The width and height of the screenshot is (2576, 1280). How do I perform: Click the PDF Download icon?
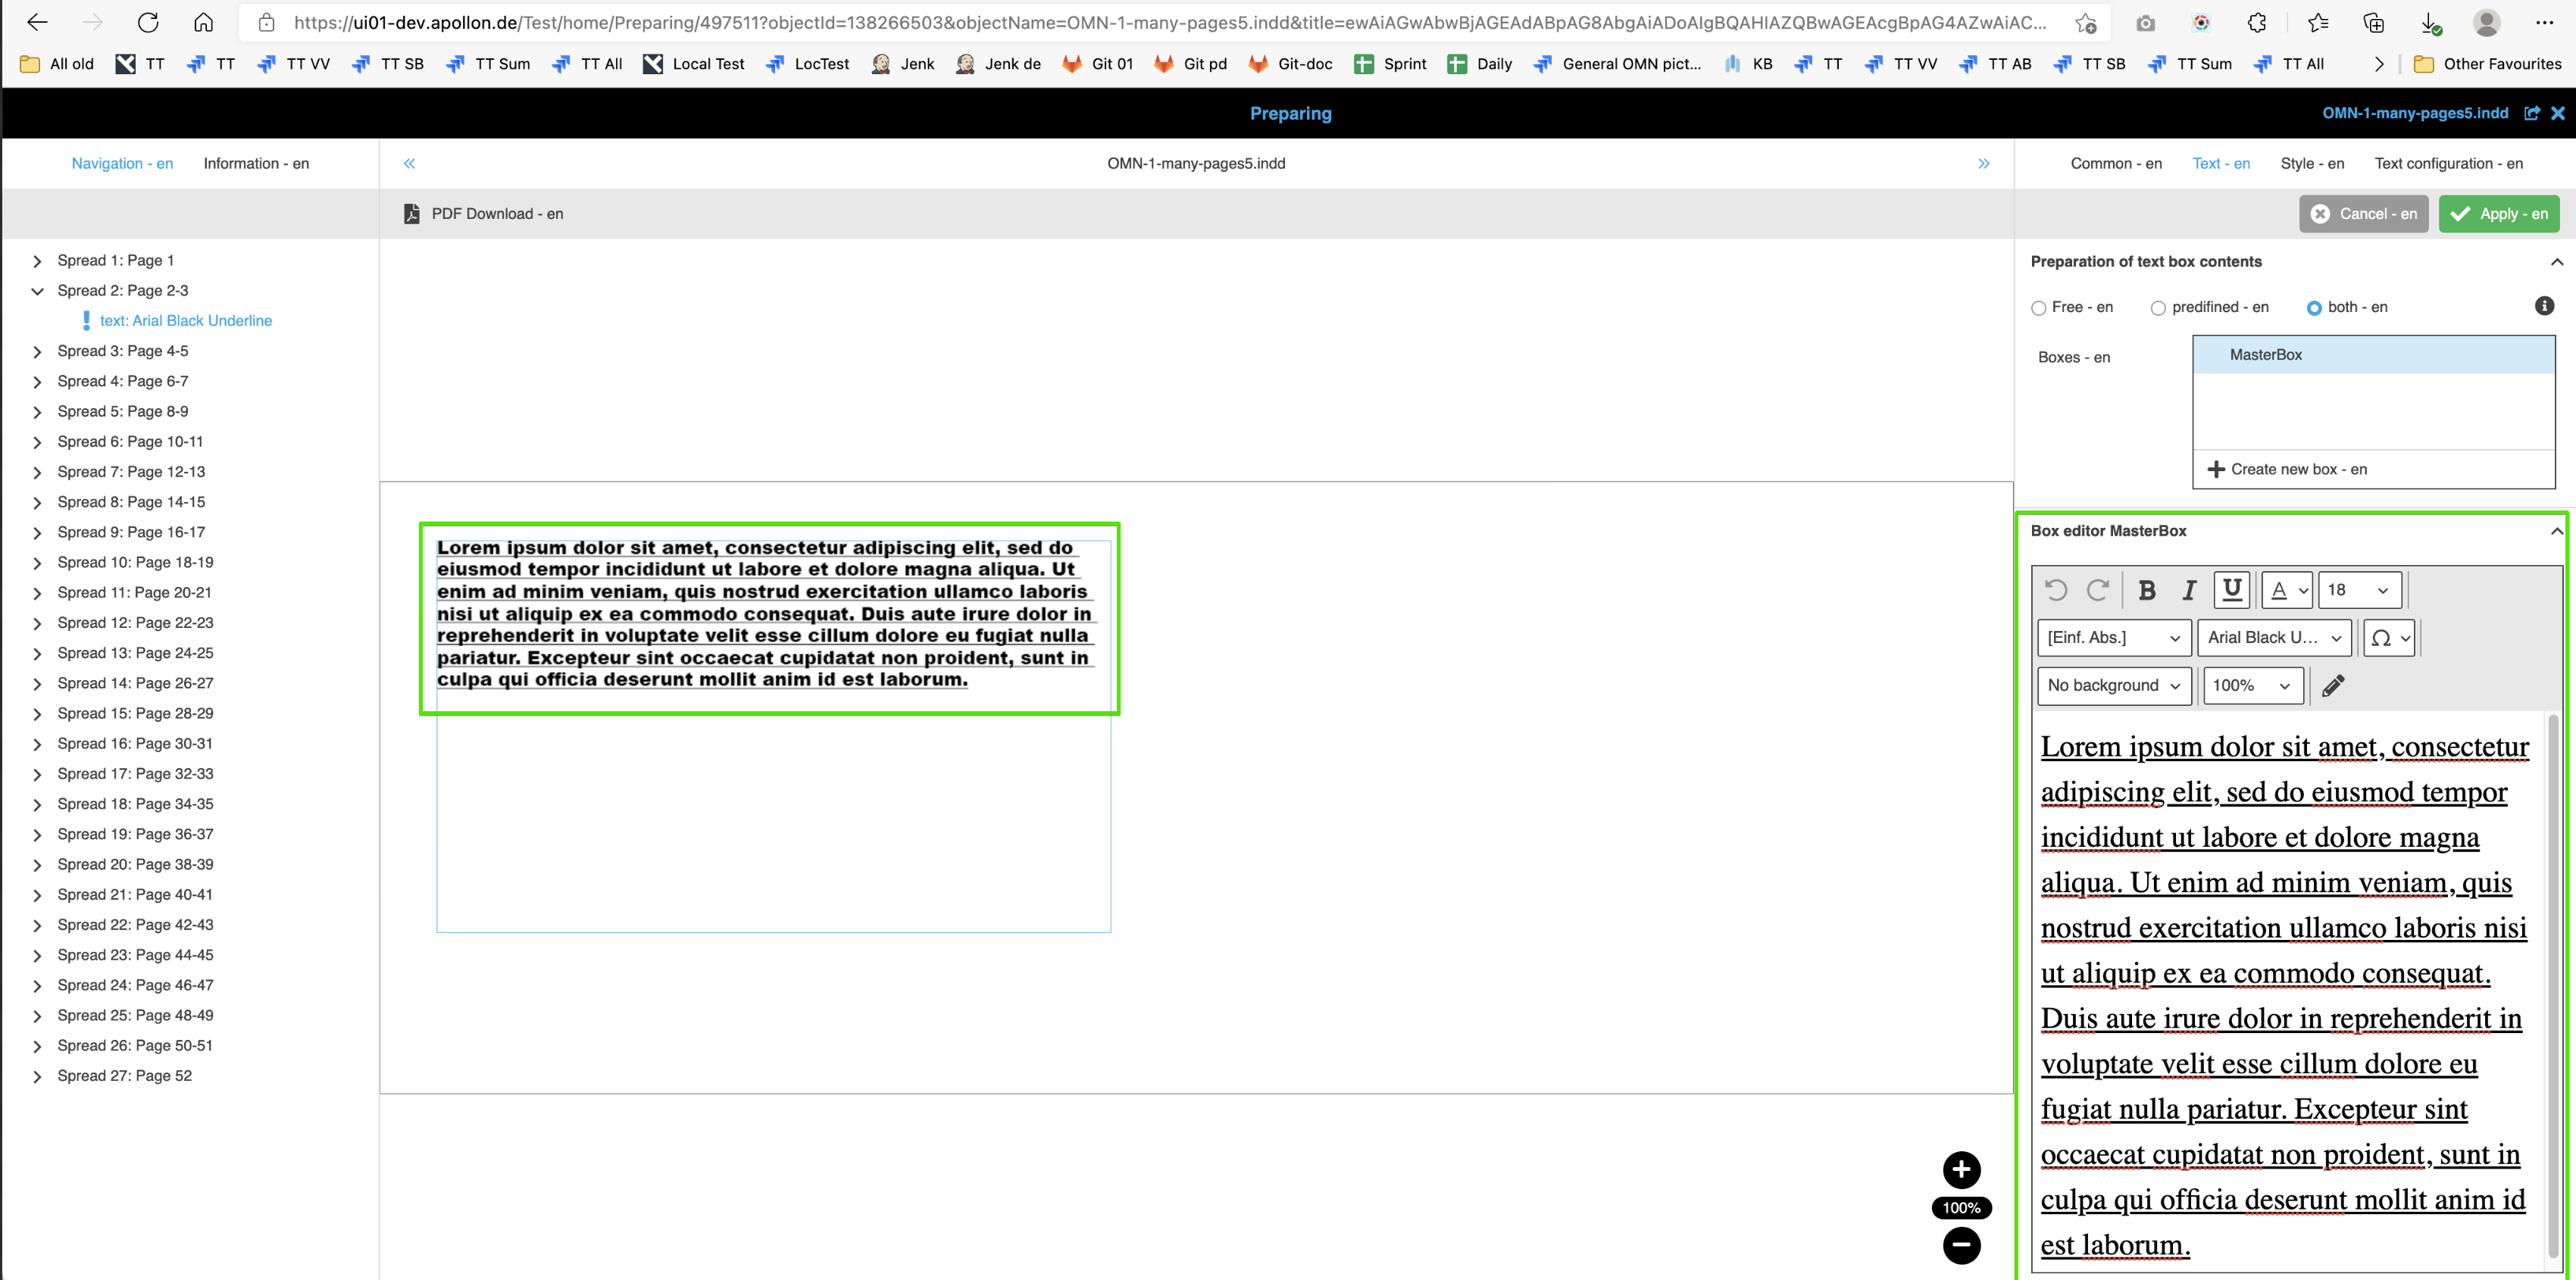pyautogui.click(x=411, y=214)
